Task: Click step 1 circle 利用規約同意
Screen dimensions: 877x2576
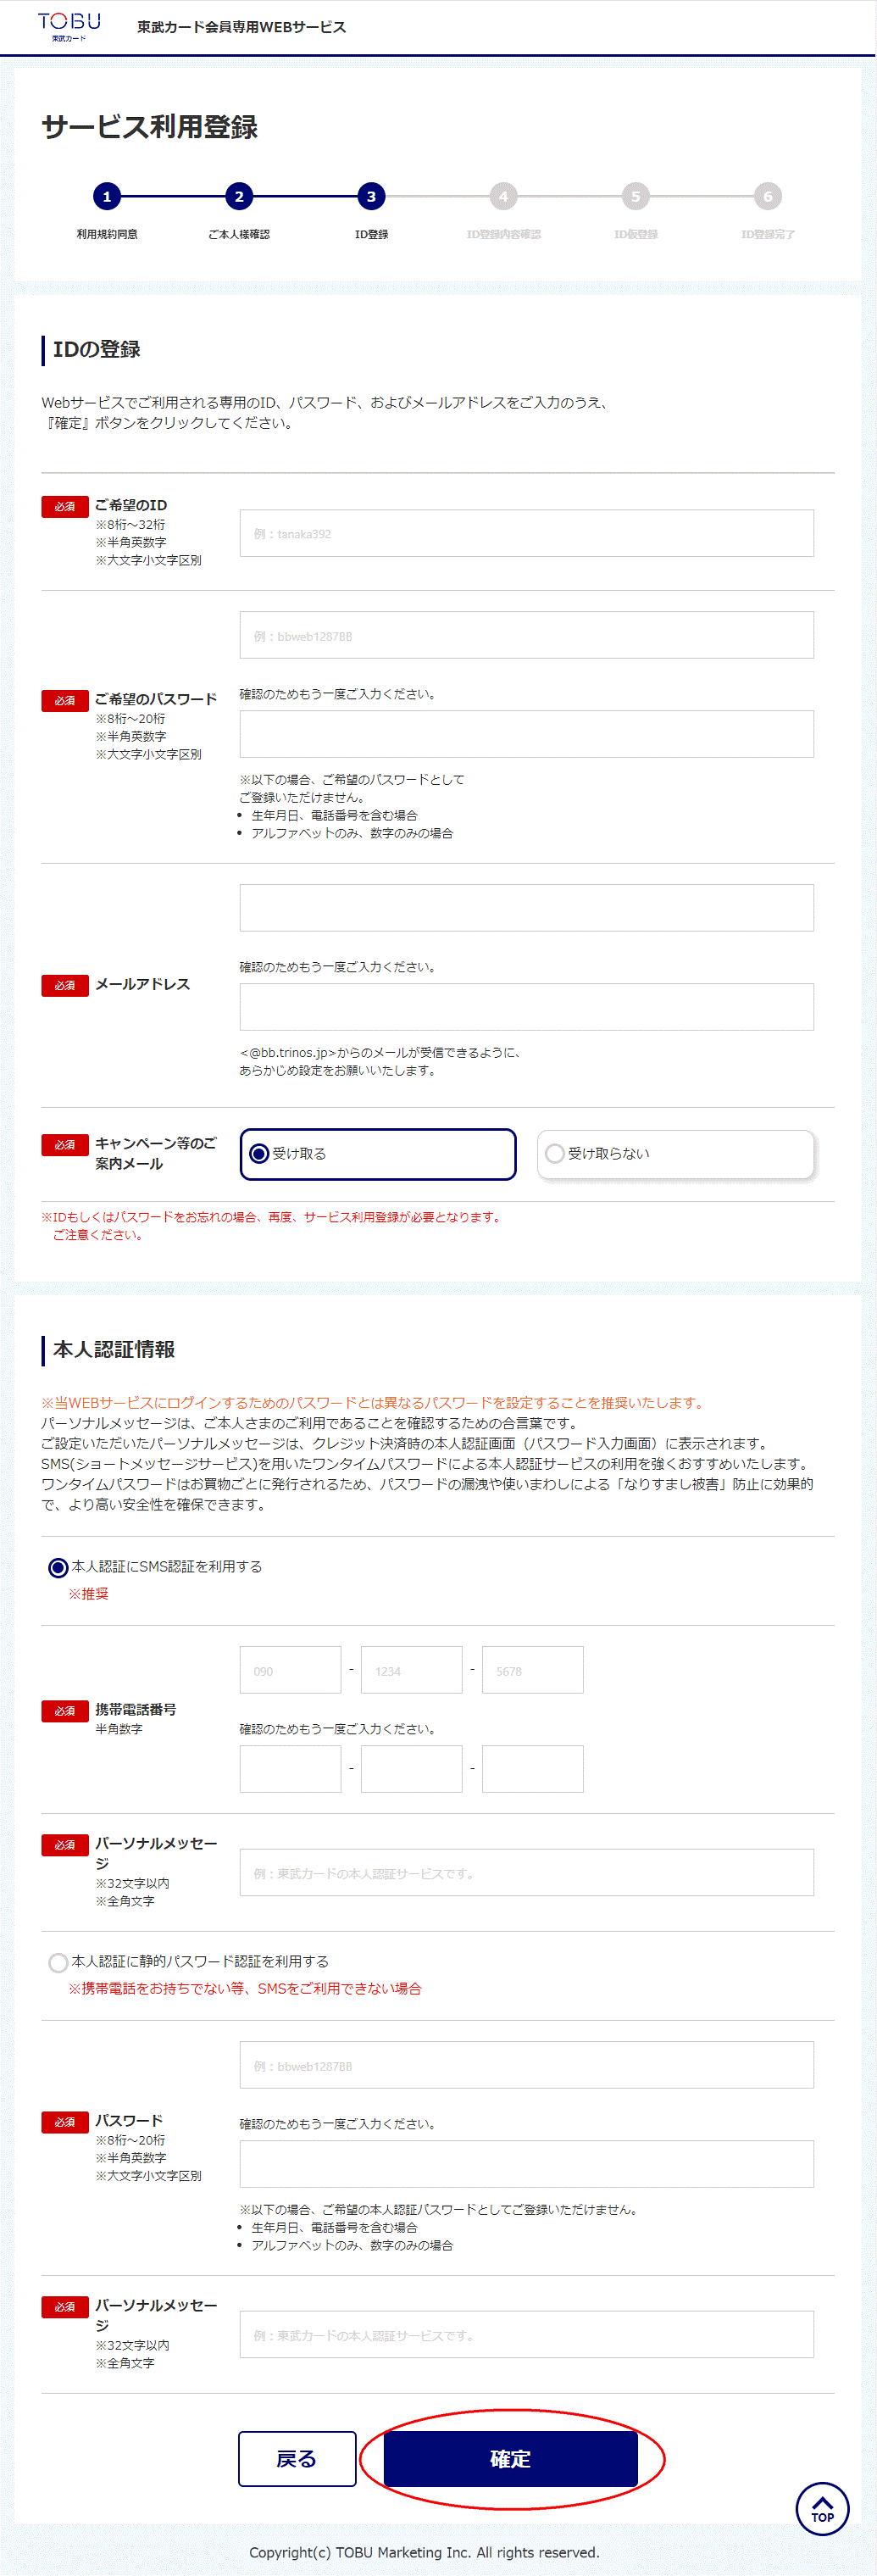Action: [x=107, y=196]
